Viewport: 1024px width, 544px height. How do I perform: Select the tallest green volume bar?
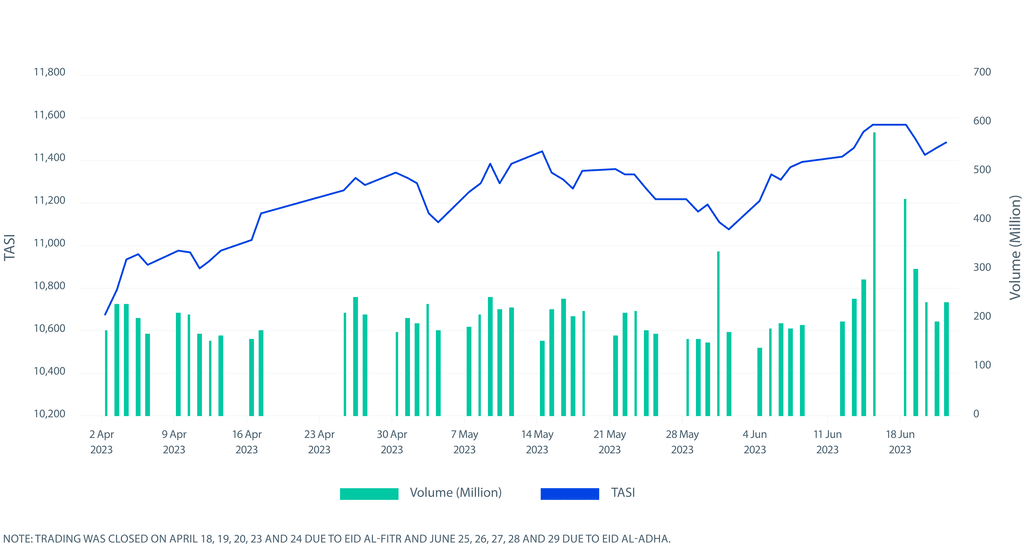[x=874, y=272]
